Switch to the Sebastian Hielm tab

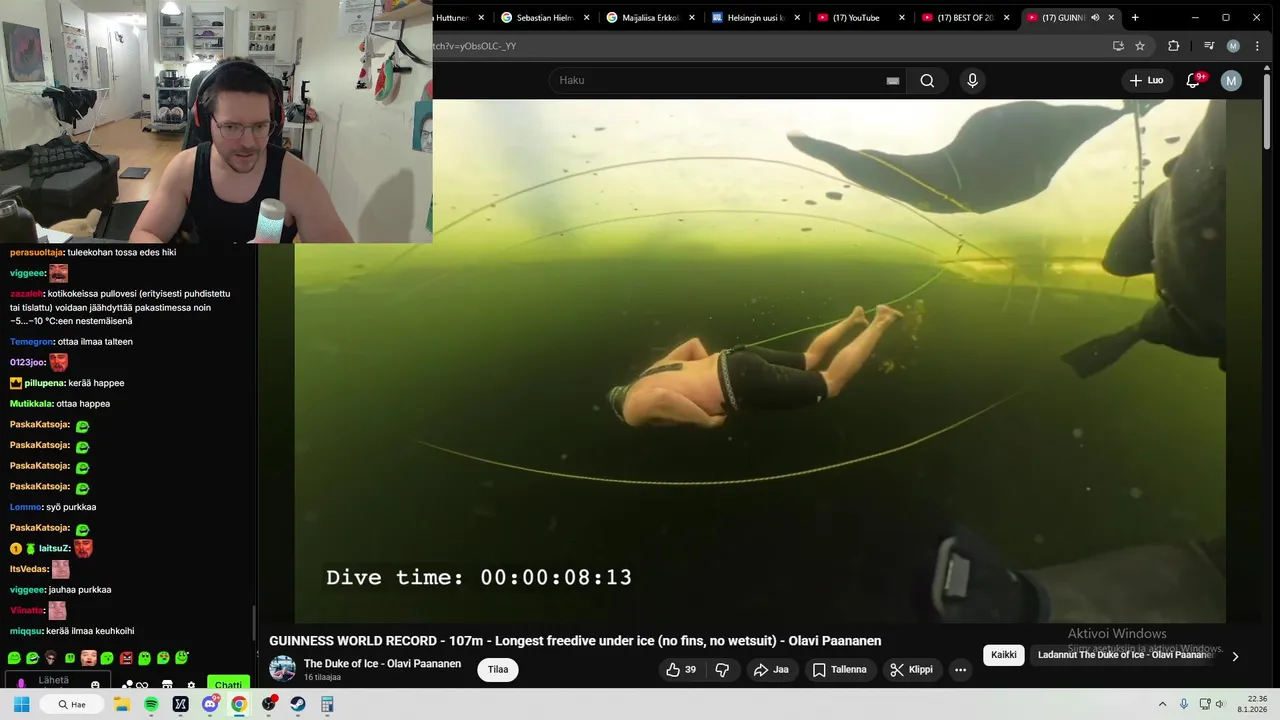pos(545,18)
